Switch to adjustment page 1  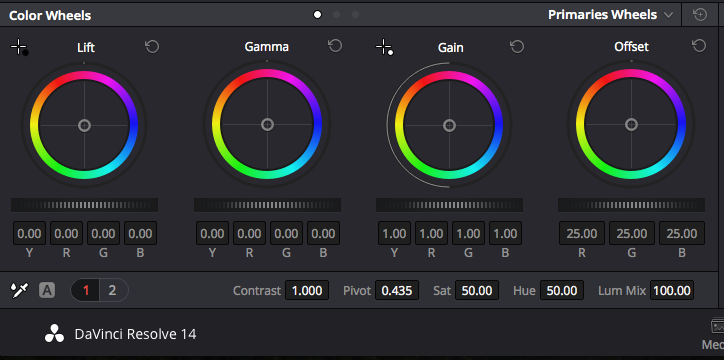(x=85, y=290)
